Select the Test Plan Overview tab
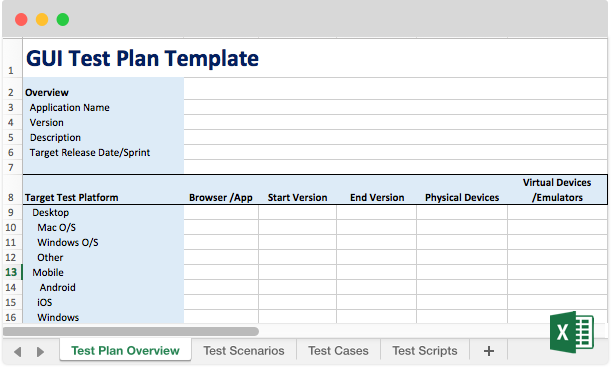 point(125,351)
